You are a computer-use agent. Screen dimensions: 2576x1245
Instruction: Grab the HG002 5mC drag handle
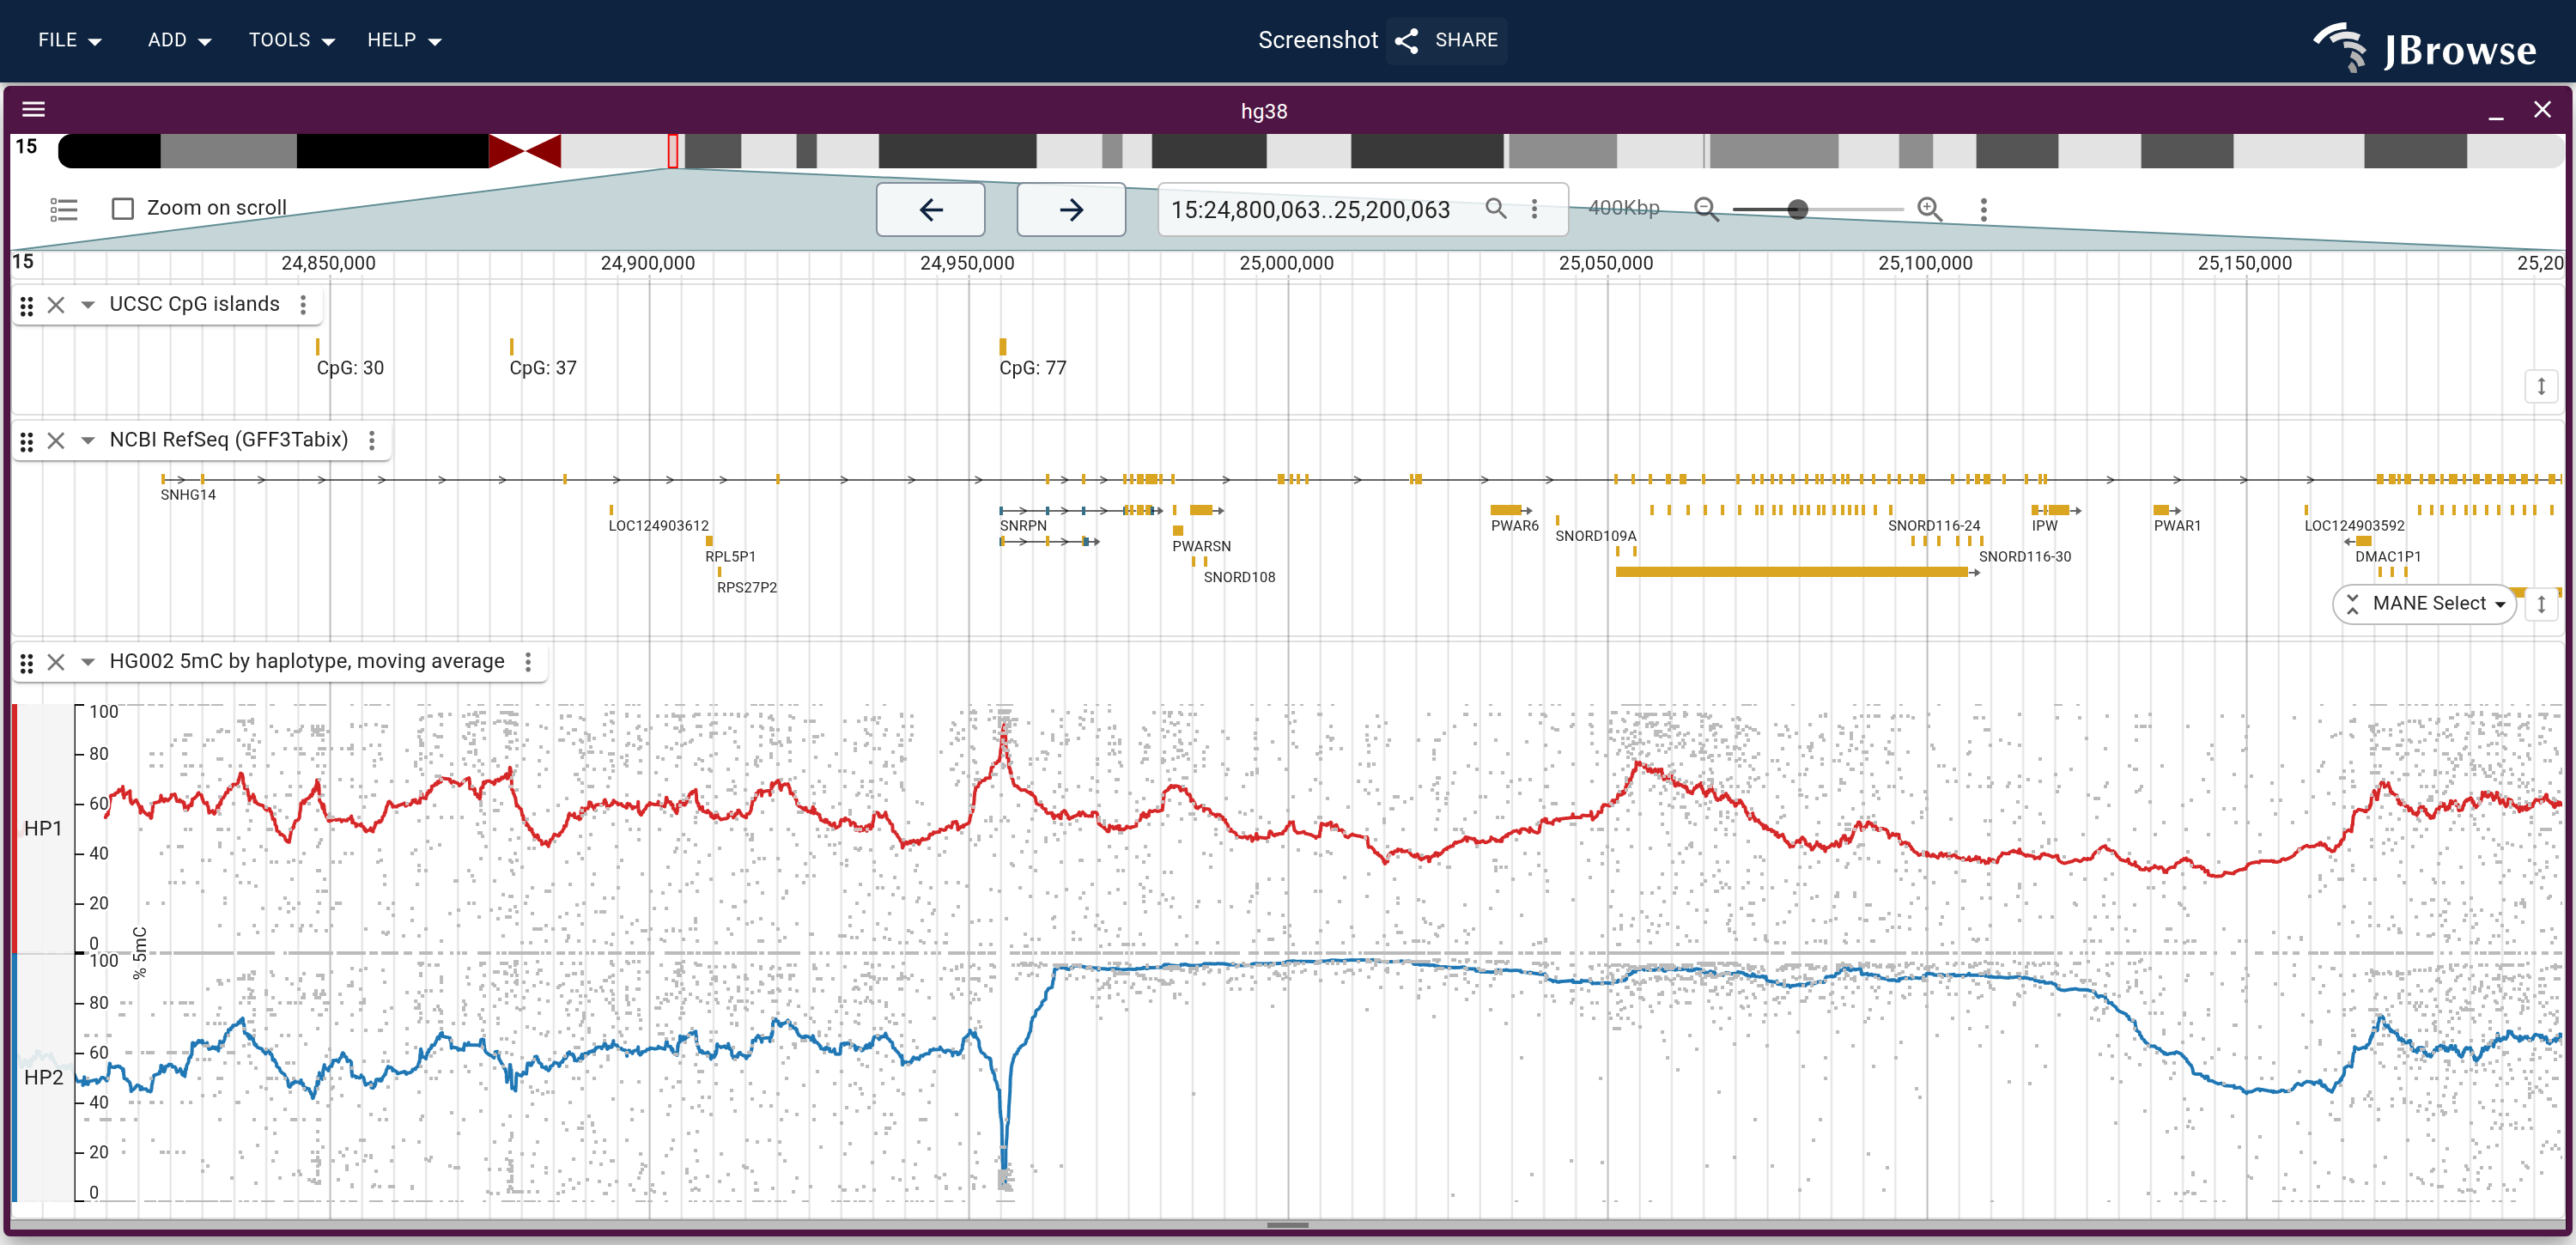click(x=27, y=662)
